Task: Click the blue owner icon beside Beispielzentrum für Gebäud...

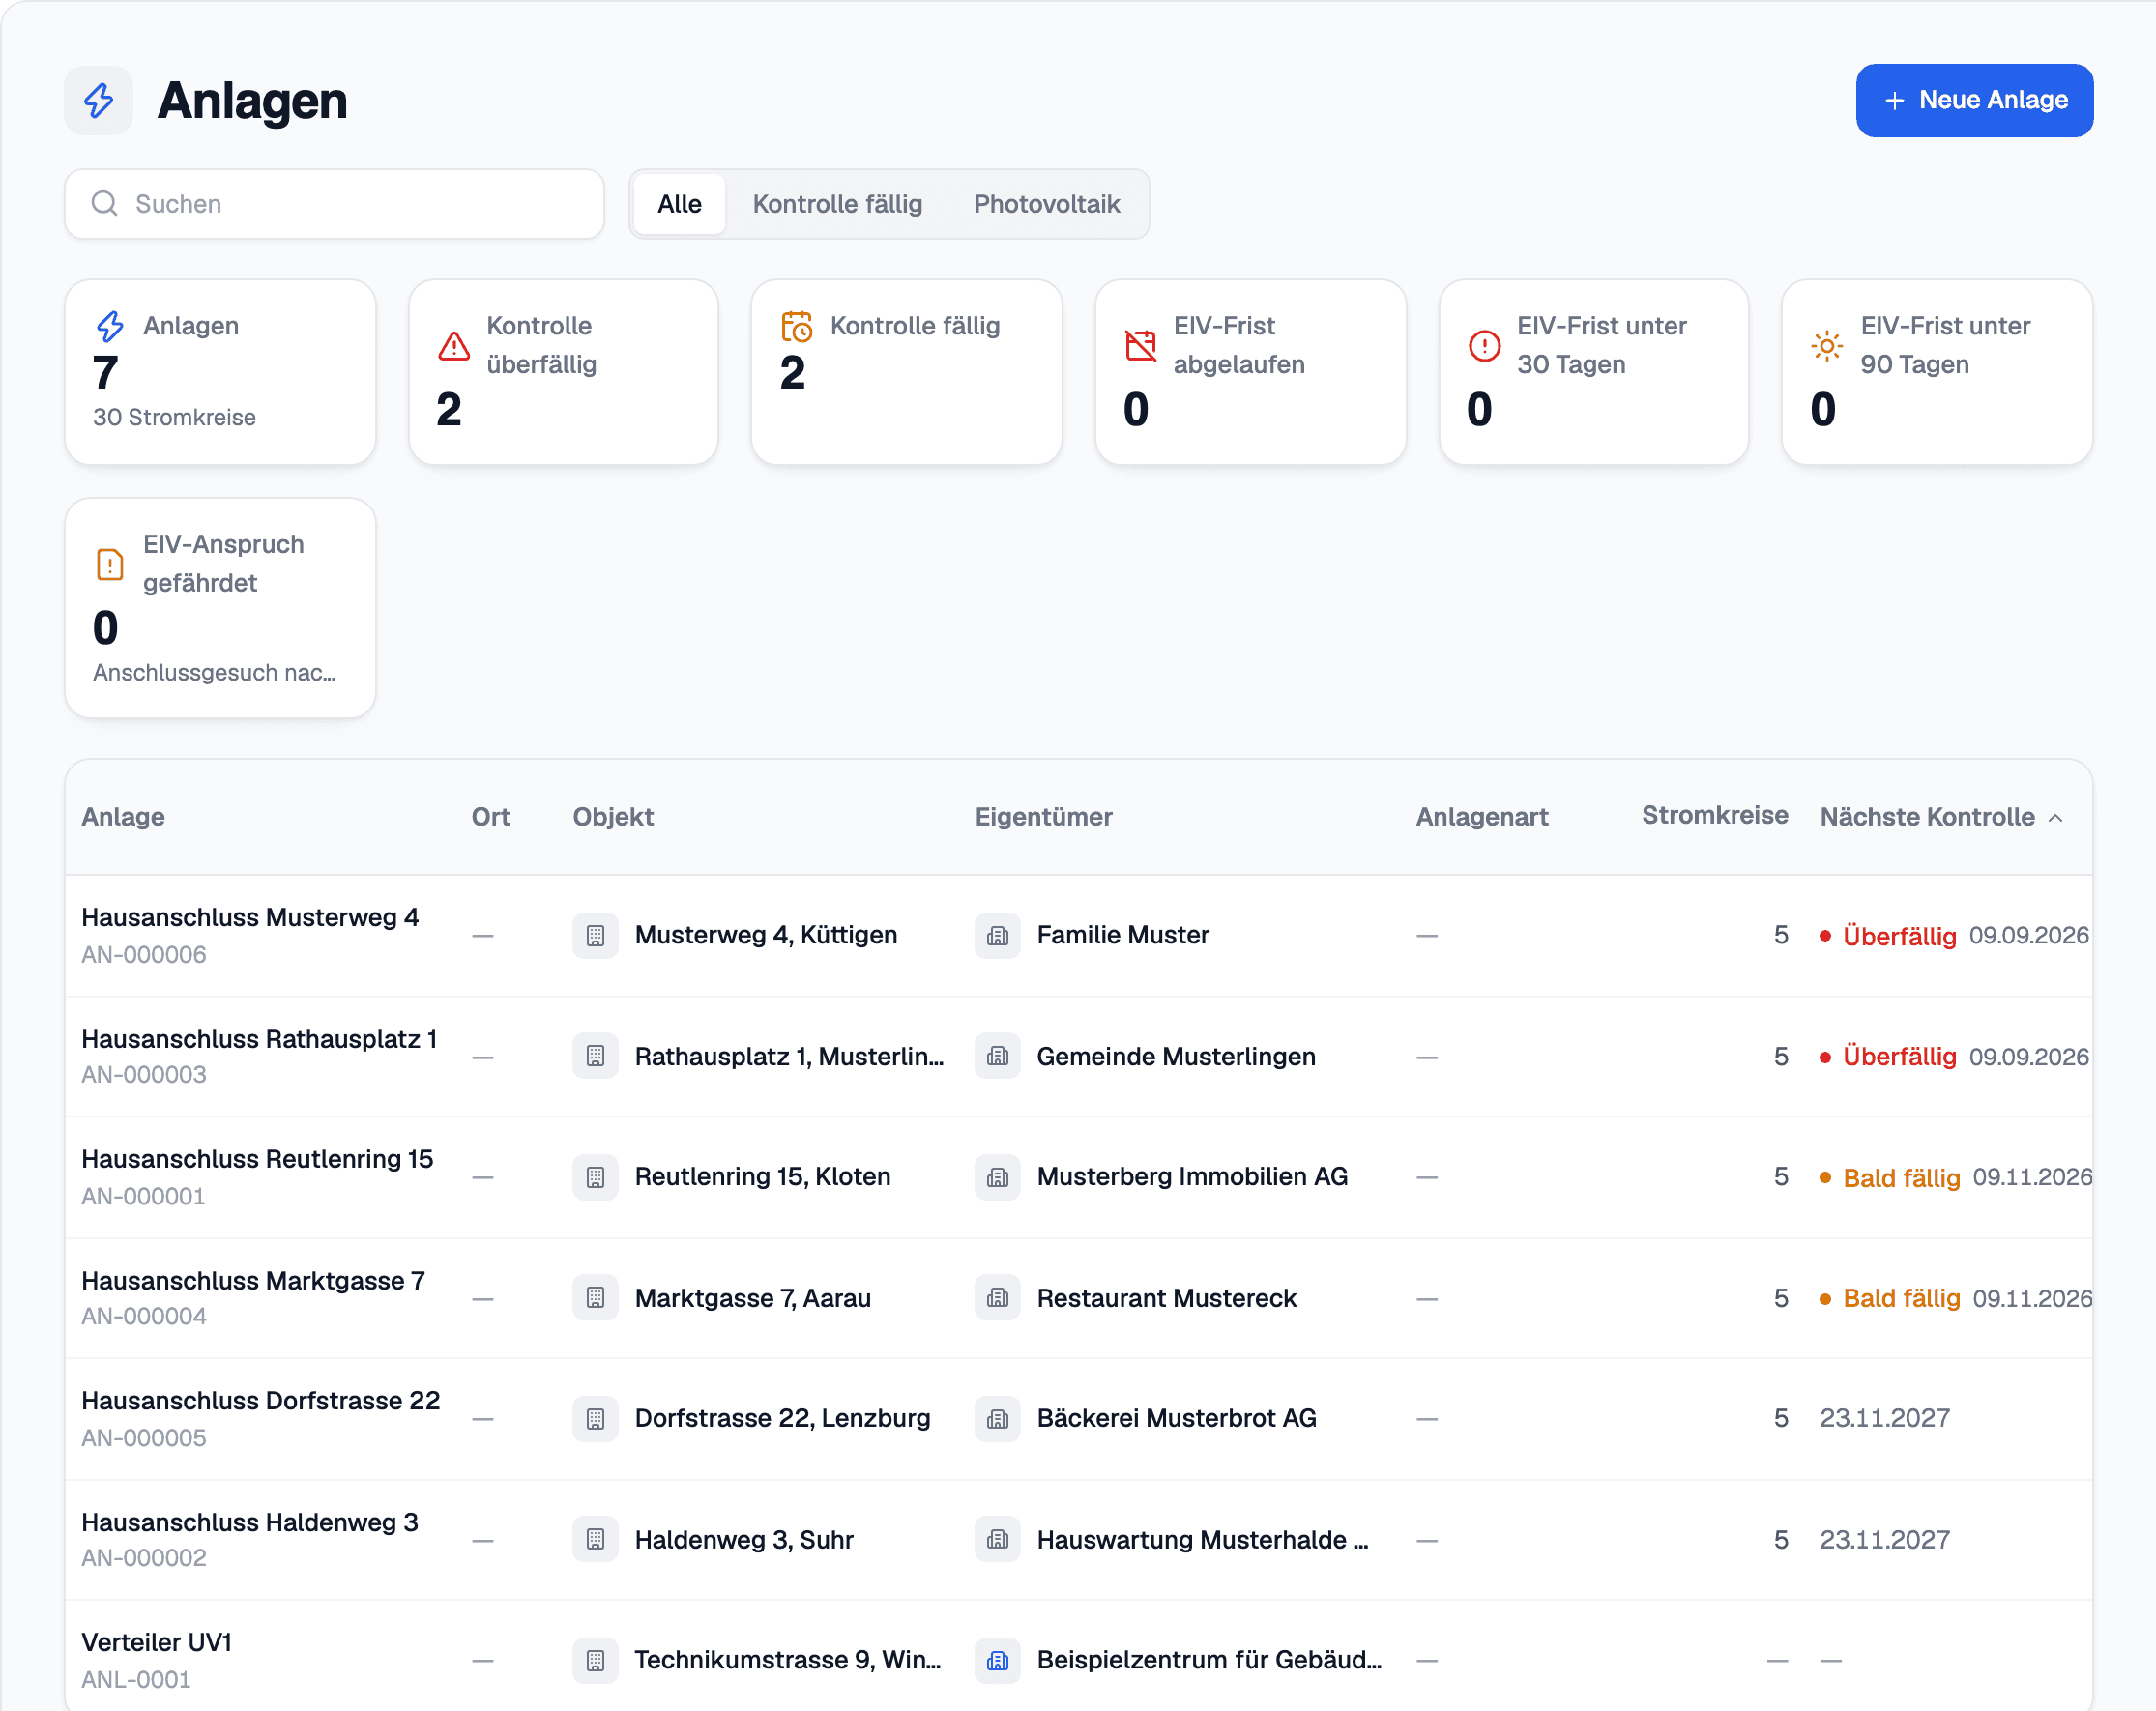Action: [x=997, y=1660]
